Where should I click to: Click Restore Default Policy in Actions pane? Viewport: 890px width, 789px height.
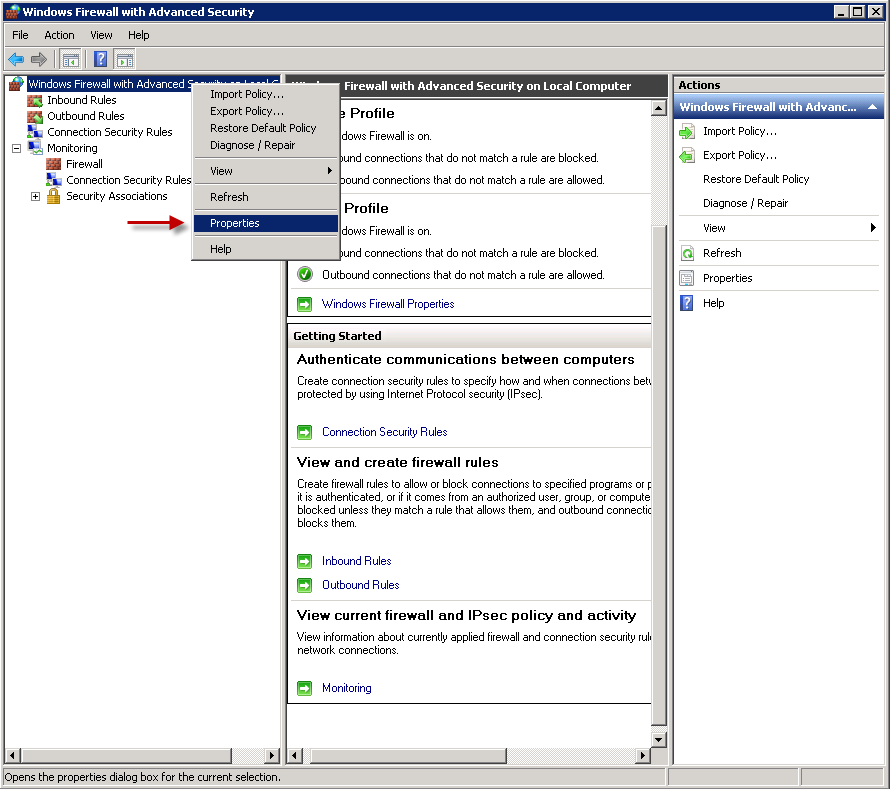point(756,179)
